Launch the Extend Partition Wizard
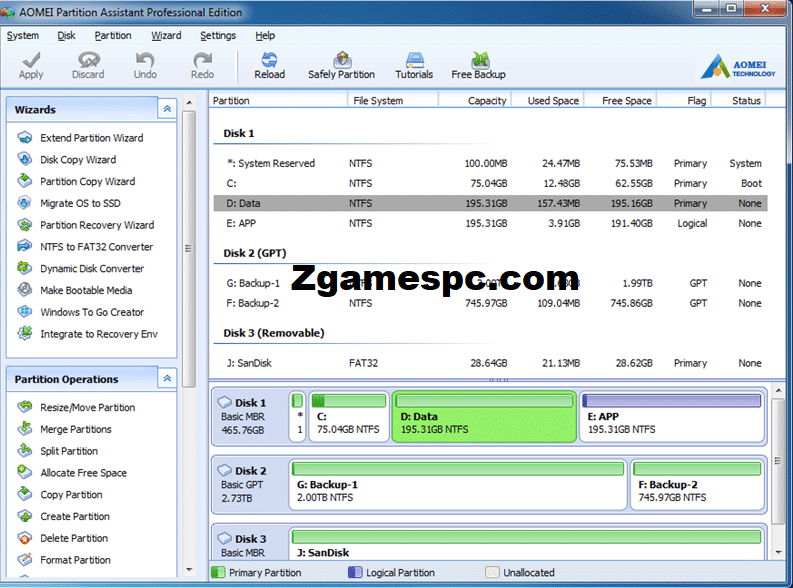 (x=92, y=138)
